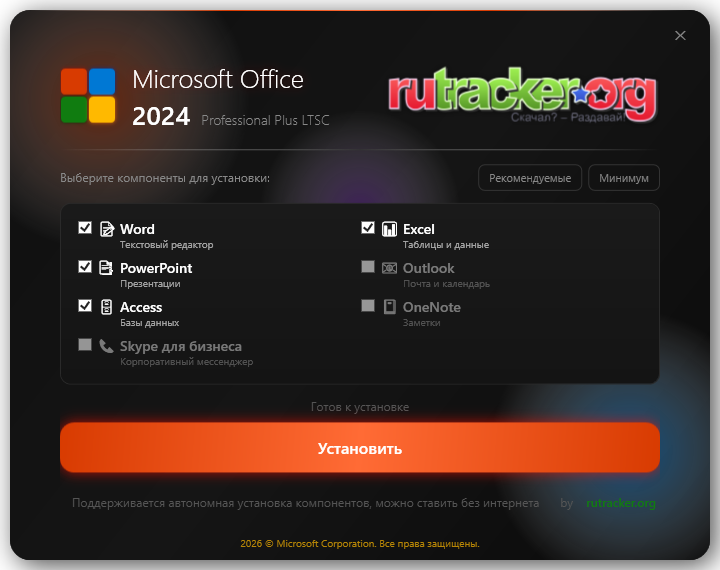The height and width of the screenshot is (570, 720).
Task: Click the Базы данных description
Action: click(150, 323)
